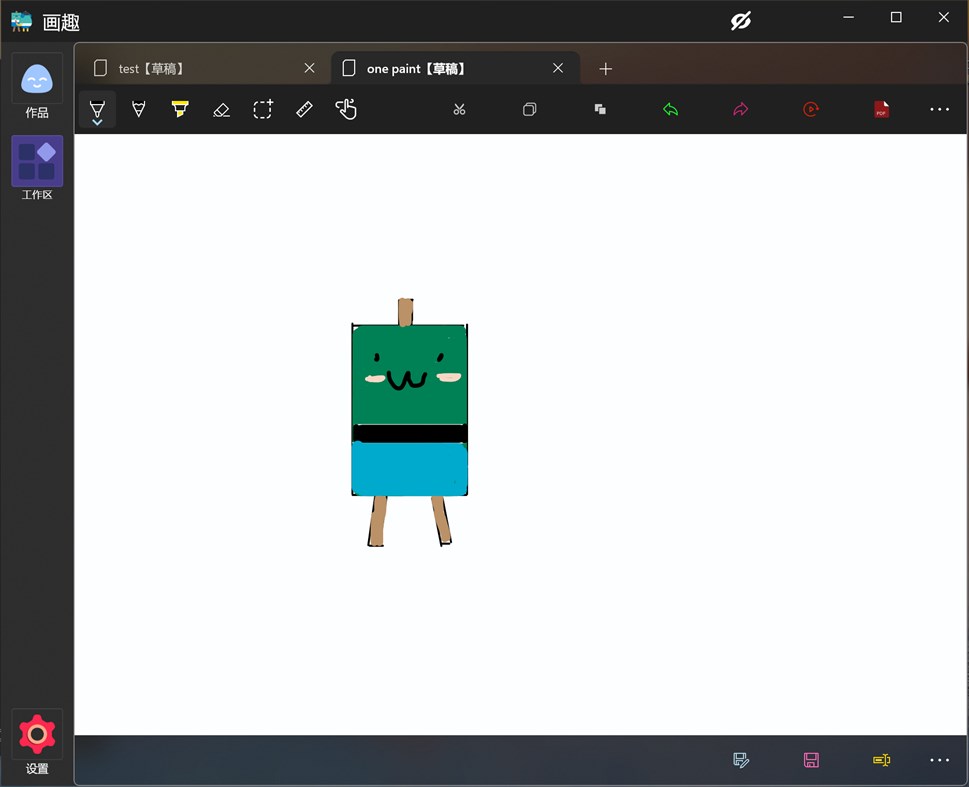The width and height of the screenshot is (969, 787).
Task: Open the bottom bar three-dot menu
Action: coord(939,760)
